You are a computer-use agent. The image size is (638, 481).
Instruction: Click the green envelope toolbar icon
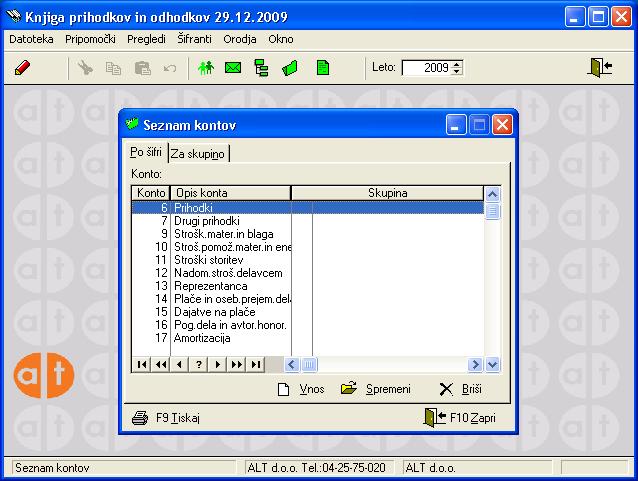pyautogui.click(x=234, y=68)
